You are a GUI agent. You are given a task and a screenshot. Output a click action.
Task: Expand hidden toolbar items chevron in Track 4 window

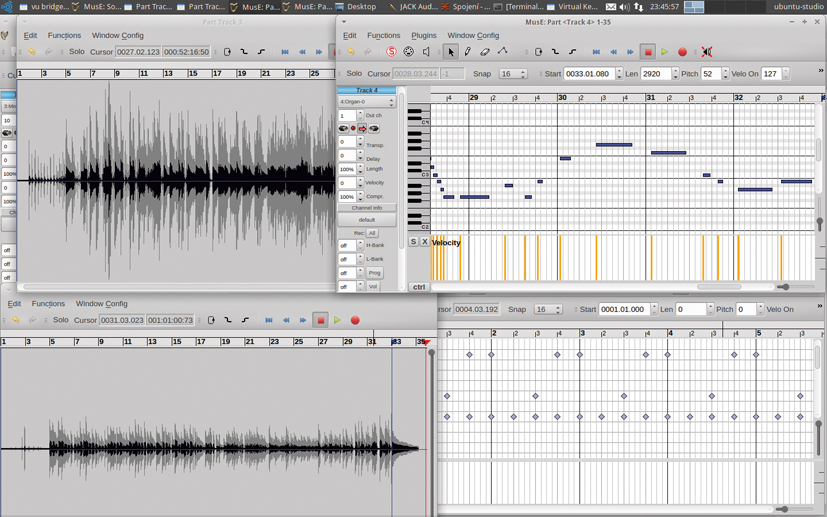pyautogui.click(x=820, y=71)
